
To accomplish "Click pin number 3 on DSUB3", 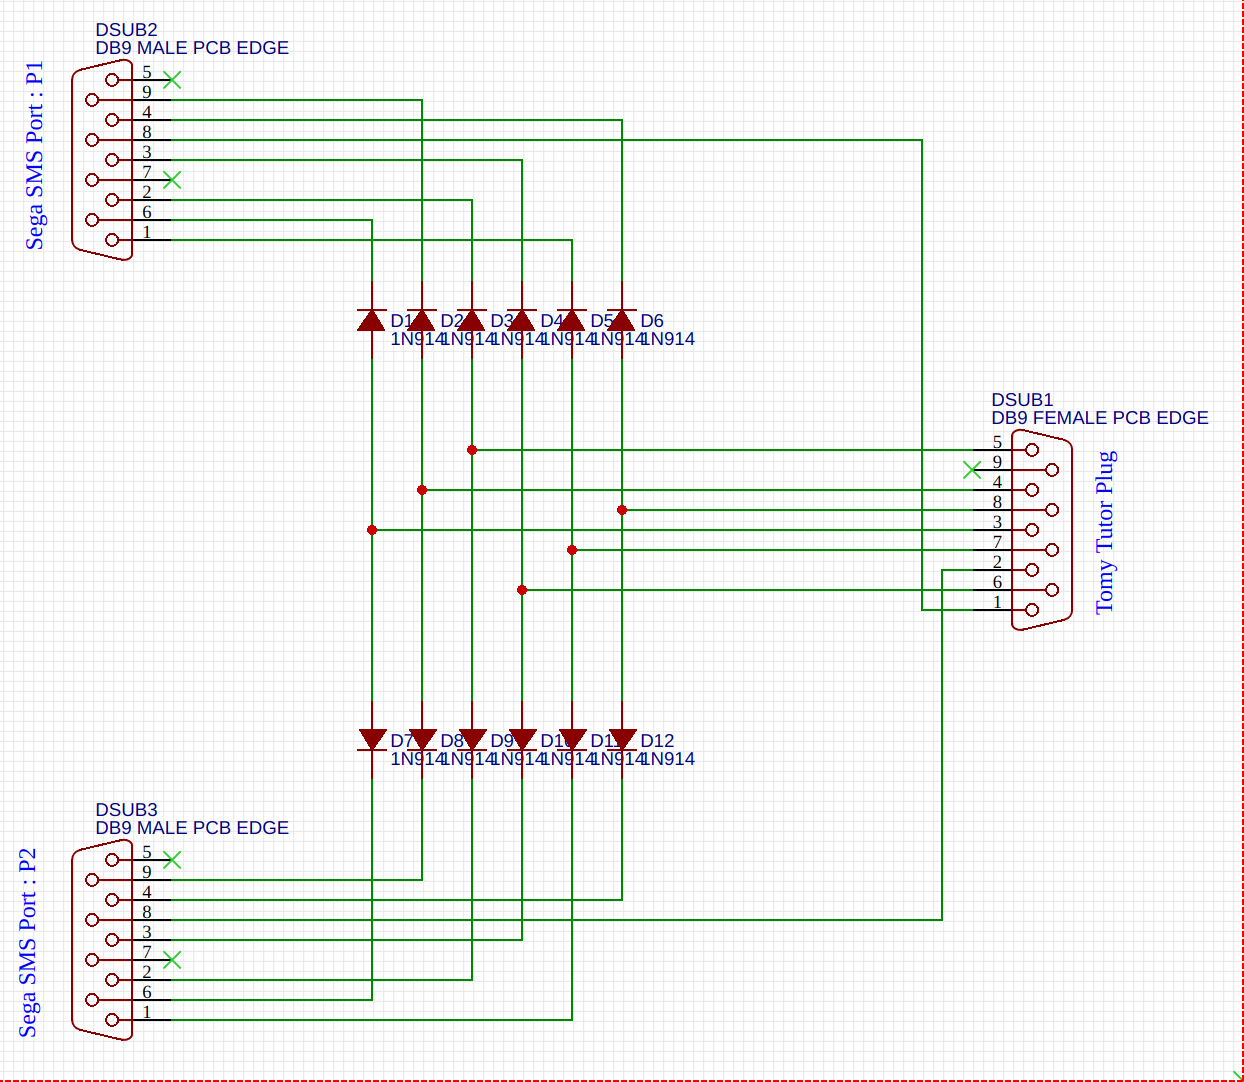I will 147,932.
